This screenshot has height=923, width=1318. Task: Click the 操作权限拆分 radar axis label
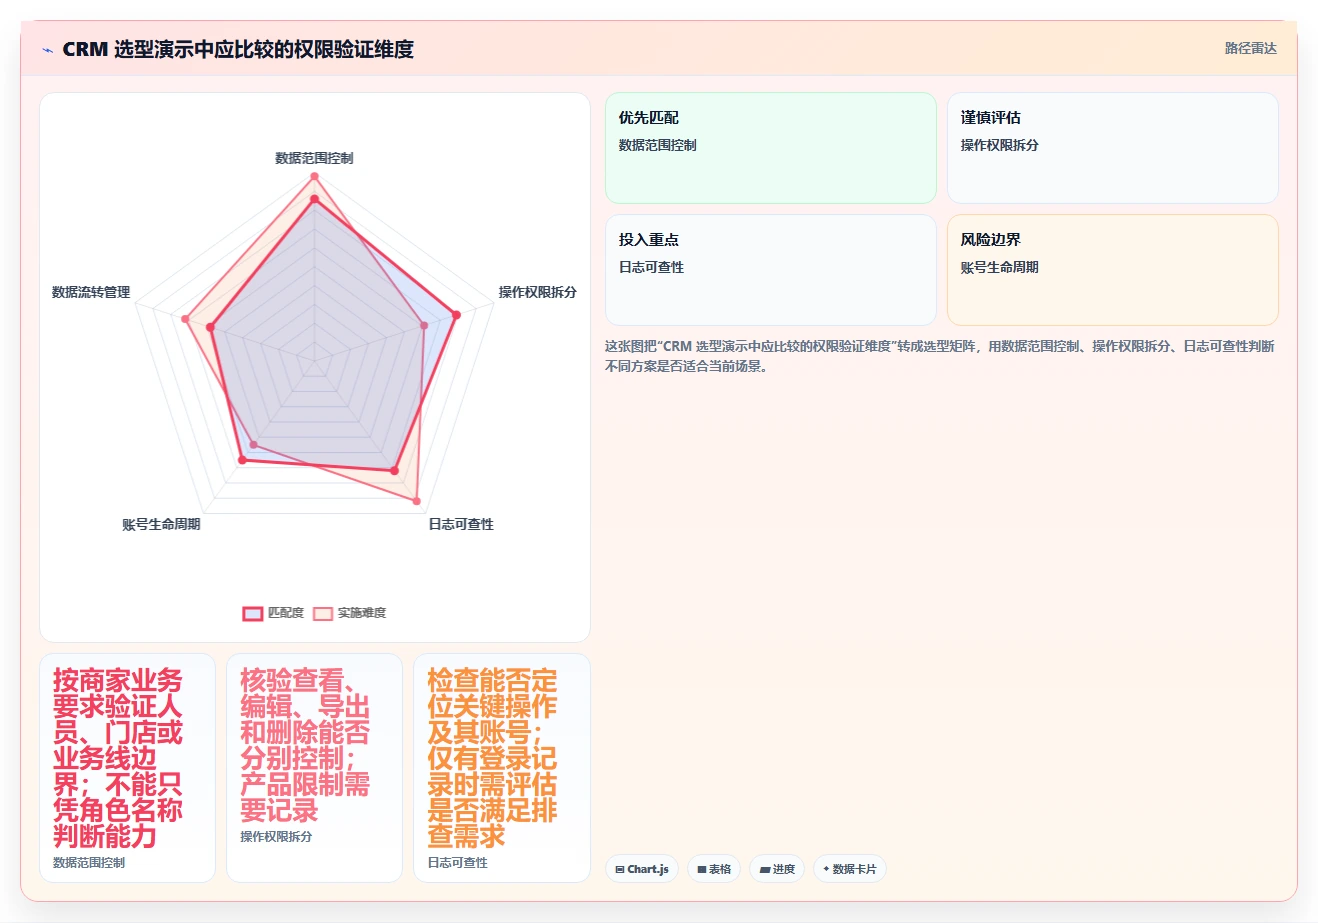point(538,292)
